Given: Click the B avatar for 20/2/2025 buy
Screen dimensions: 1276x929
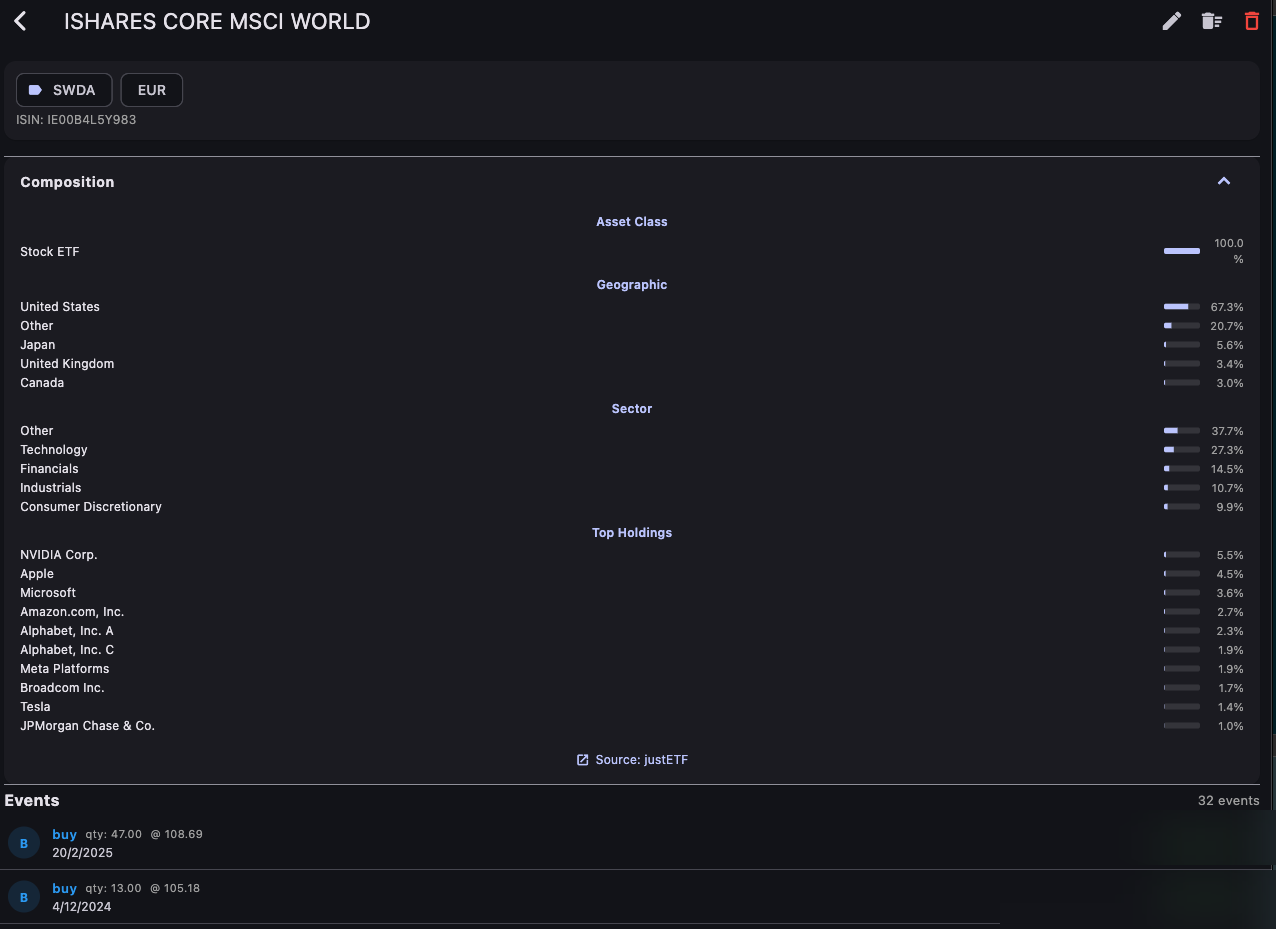Looking at the screenshot, I should coord(24,843).
